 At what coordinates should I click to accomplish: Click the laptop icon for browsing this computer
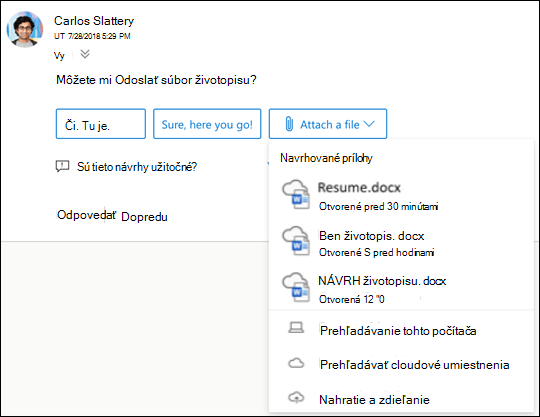click(x=296, y=327)
